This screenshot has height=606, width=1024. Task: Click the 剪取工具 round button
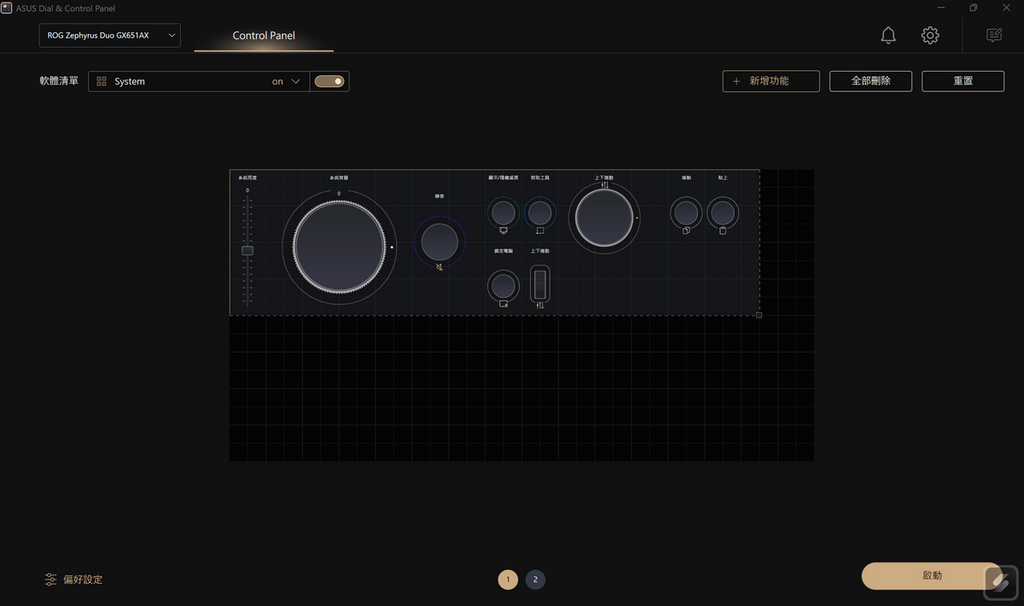[x=540, y=212]
